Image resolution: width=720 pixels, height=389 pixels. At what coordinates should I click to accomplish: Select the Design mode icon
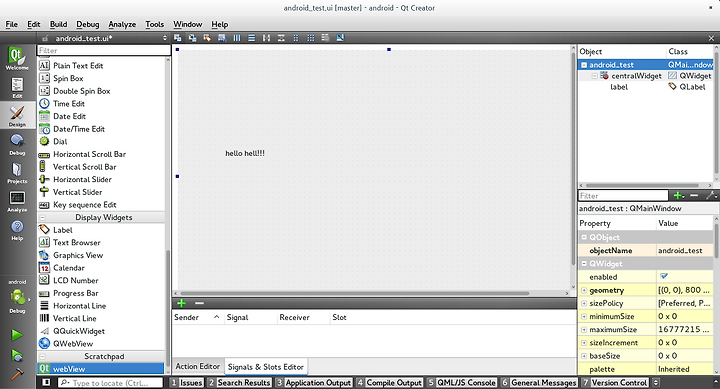coord(17,115)
